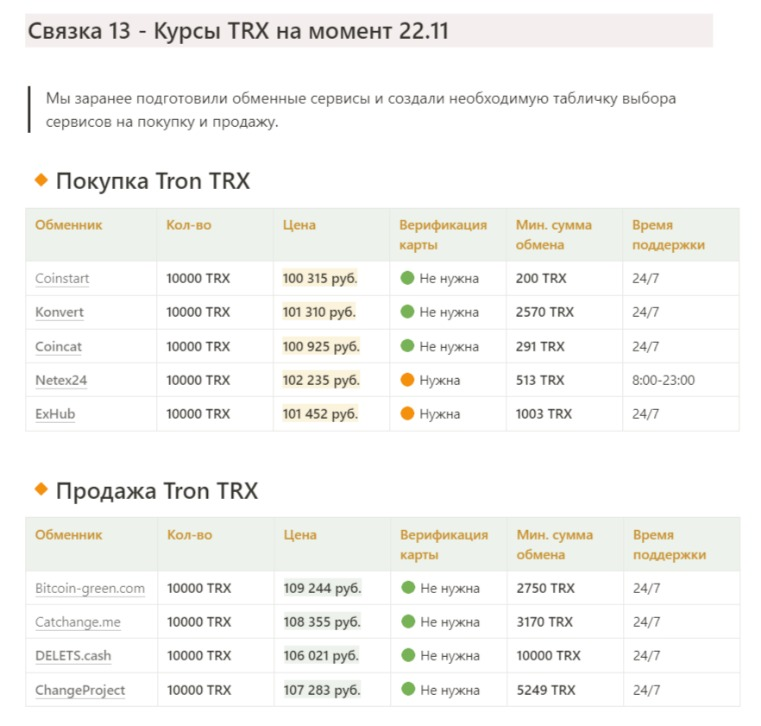Click orange verification dot in Netex24 row
Image resolution: width=761 pixels, height=726 pixels.
407,380
